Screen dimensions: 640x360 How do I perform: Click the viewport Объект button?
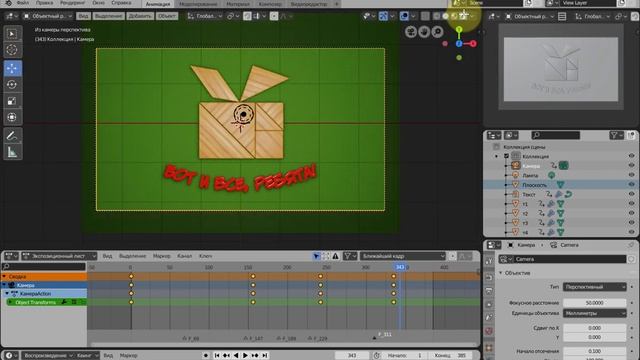[167, 16]
